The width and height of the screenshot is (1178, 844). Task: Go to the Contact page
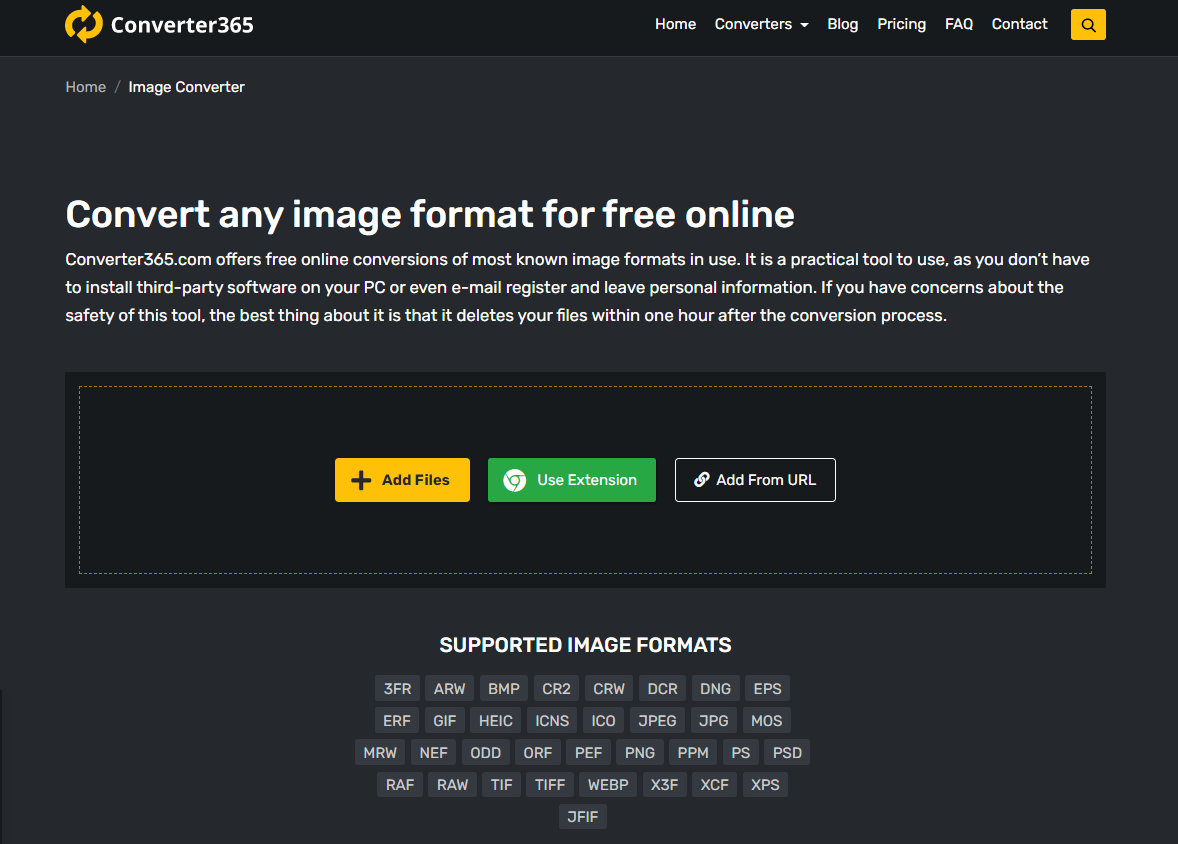click(x=1019, y=24)
